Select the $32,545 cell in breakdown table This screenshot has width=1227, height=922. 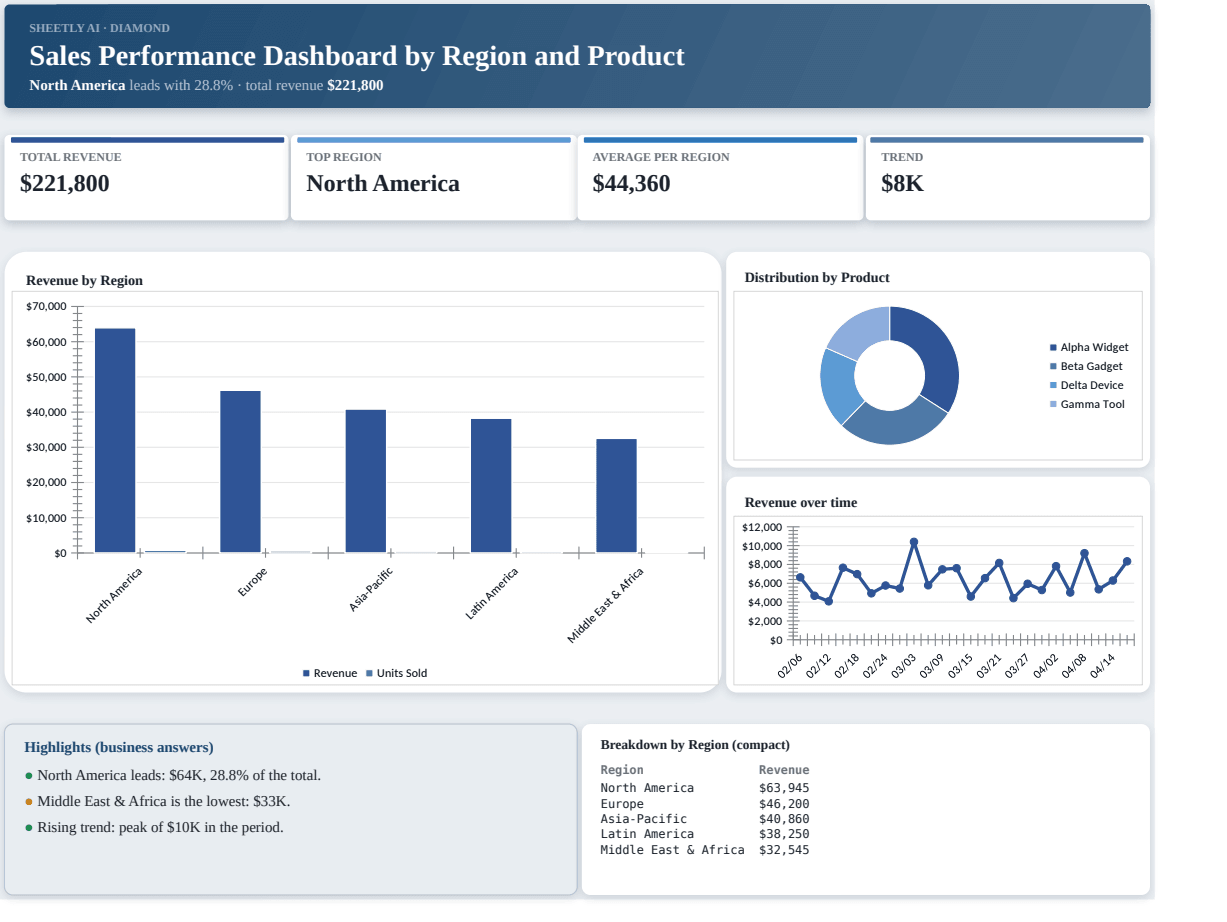click(784, 850)
